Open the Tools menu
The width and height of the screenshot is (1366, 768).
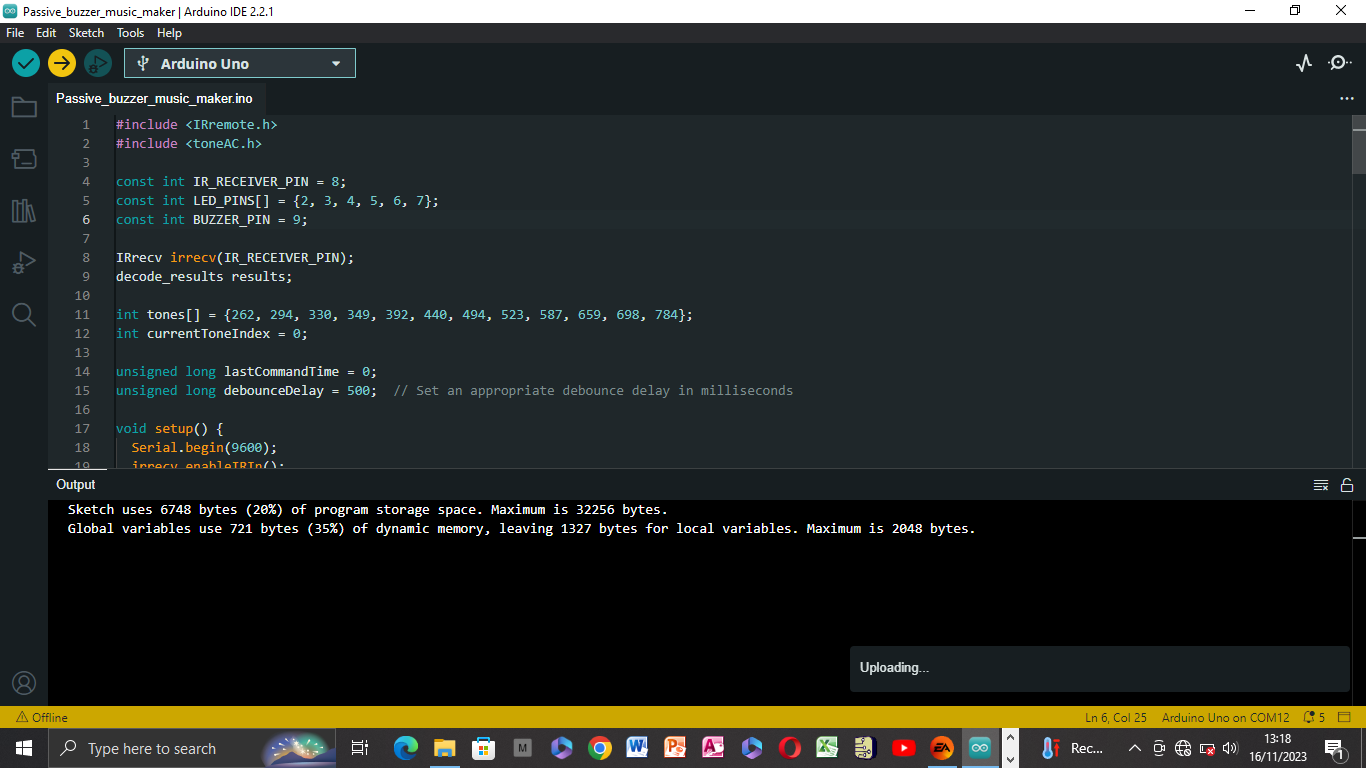[x=130, y=32]
